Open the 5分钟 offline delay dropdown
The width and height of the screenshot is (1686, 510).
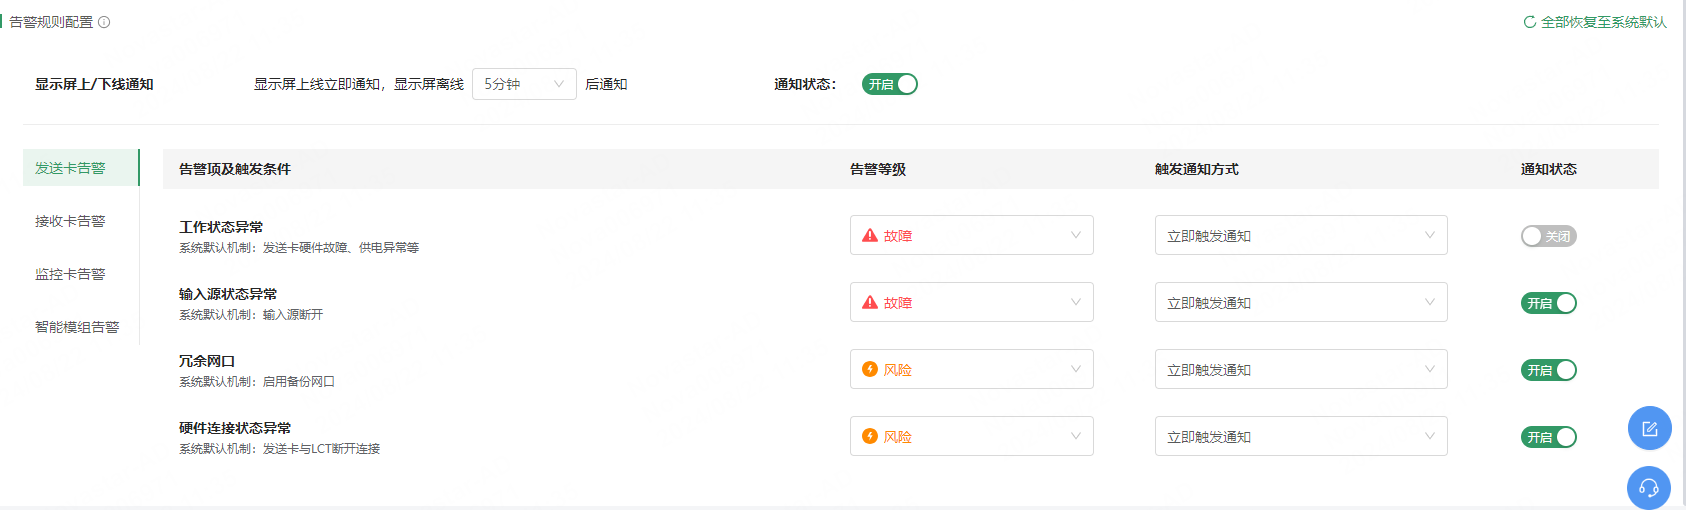tap(524, 84)
